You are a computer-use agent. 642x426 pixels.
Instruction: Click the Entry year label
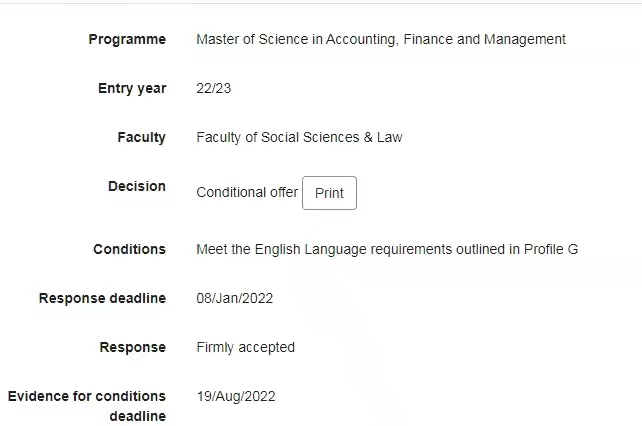point(132,88)
